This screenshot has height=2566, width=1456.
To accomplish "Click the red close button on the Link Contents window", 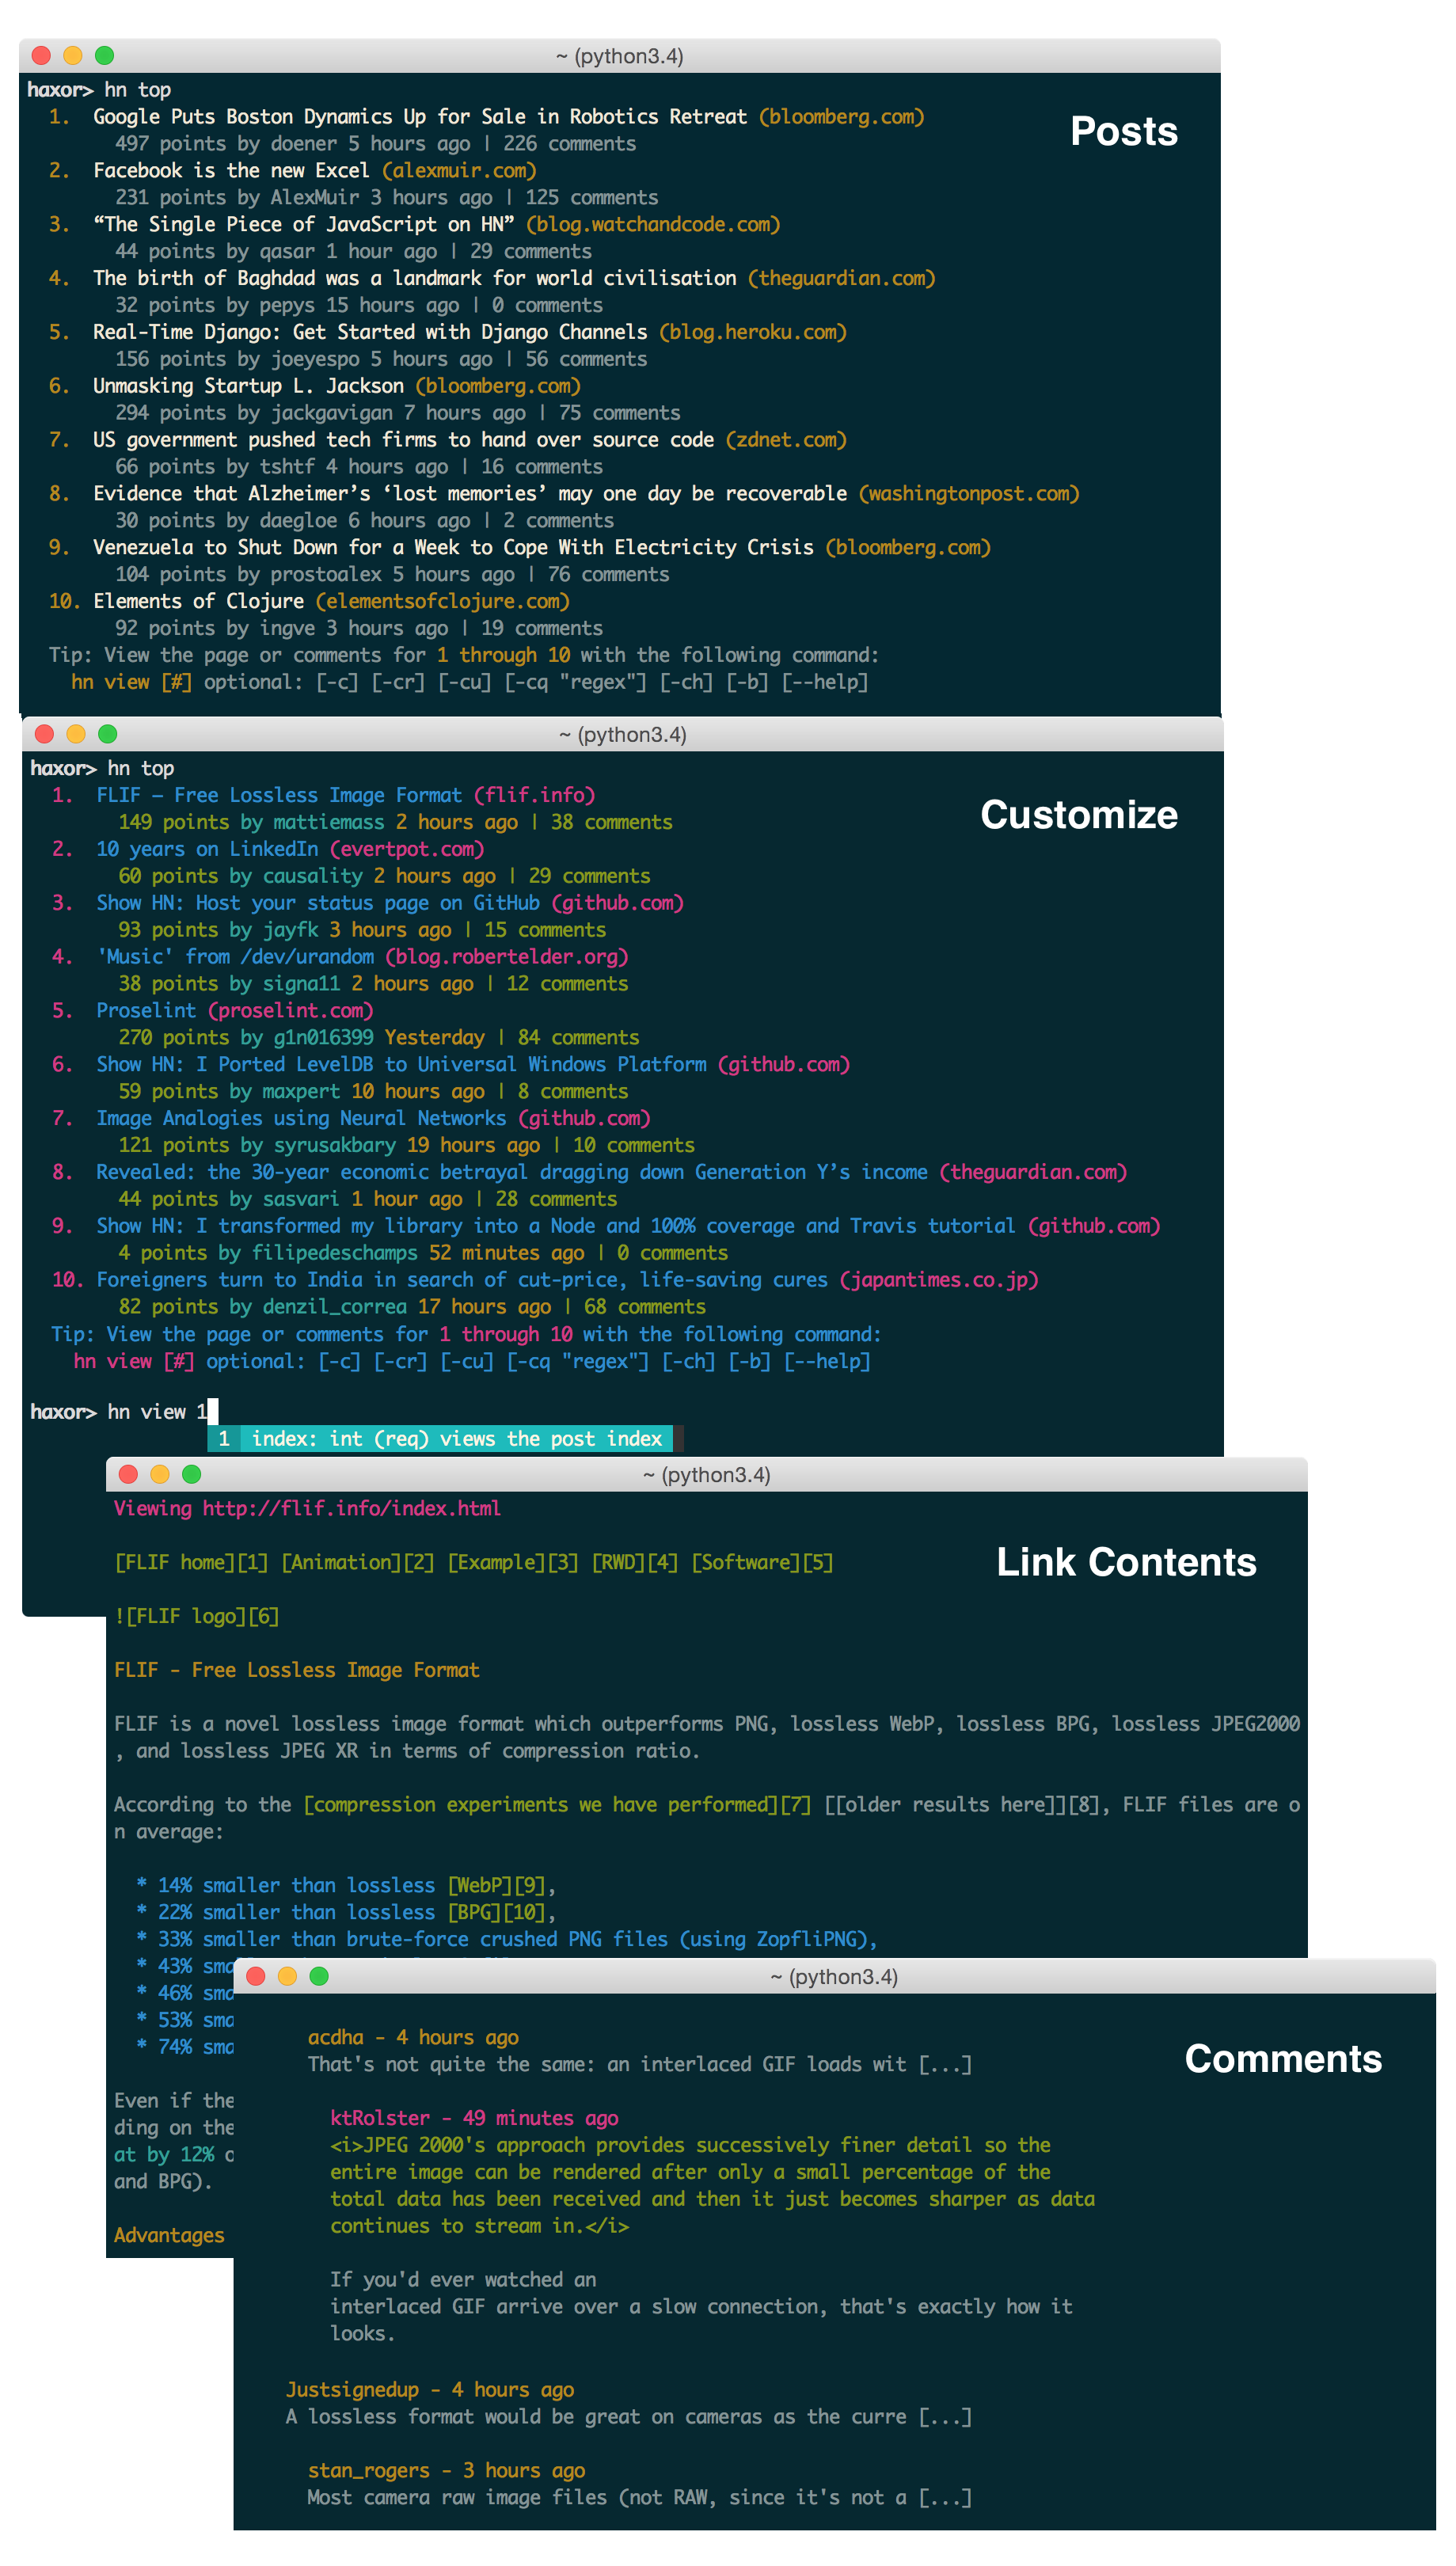I will [x=129, y=1474].
